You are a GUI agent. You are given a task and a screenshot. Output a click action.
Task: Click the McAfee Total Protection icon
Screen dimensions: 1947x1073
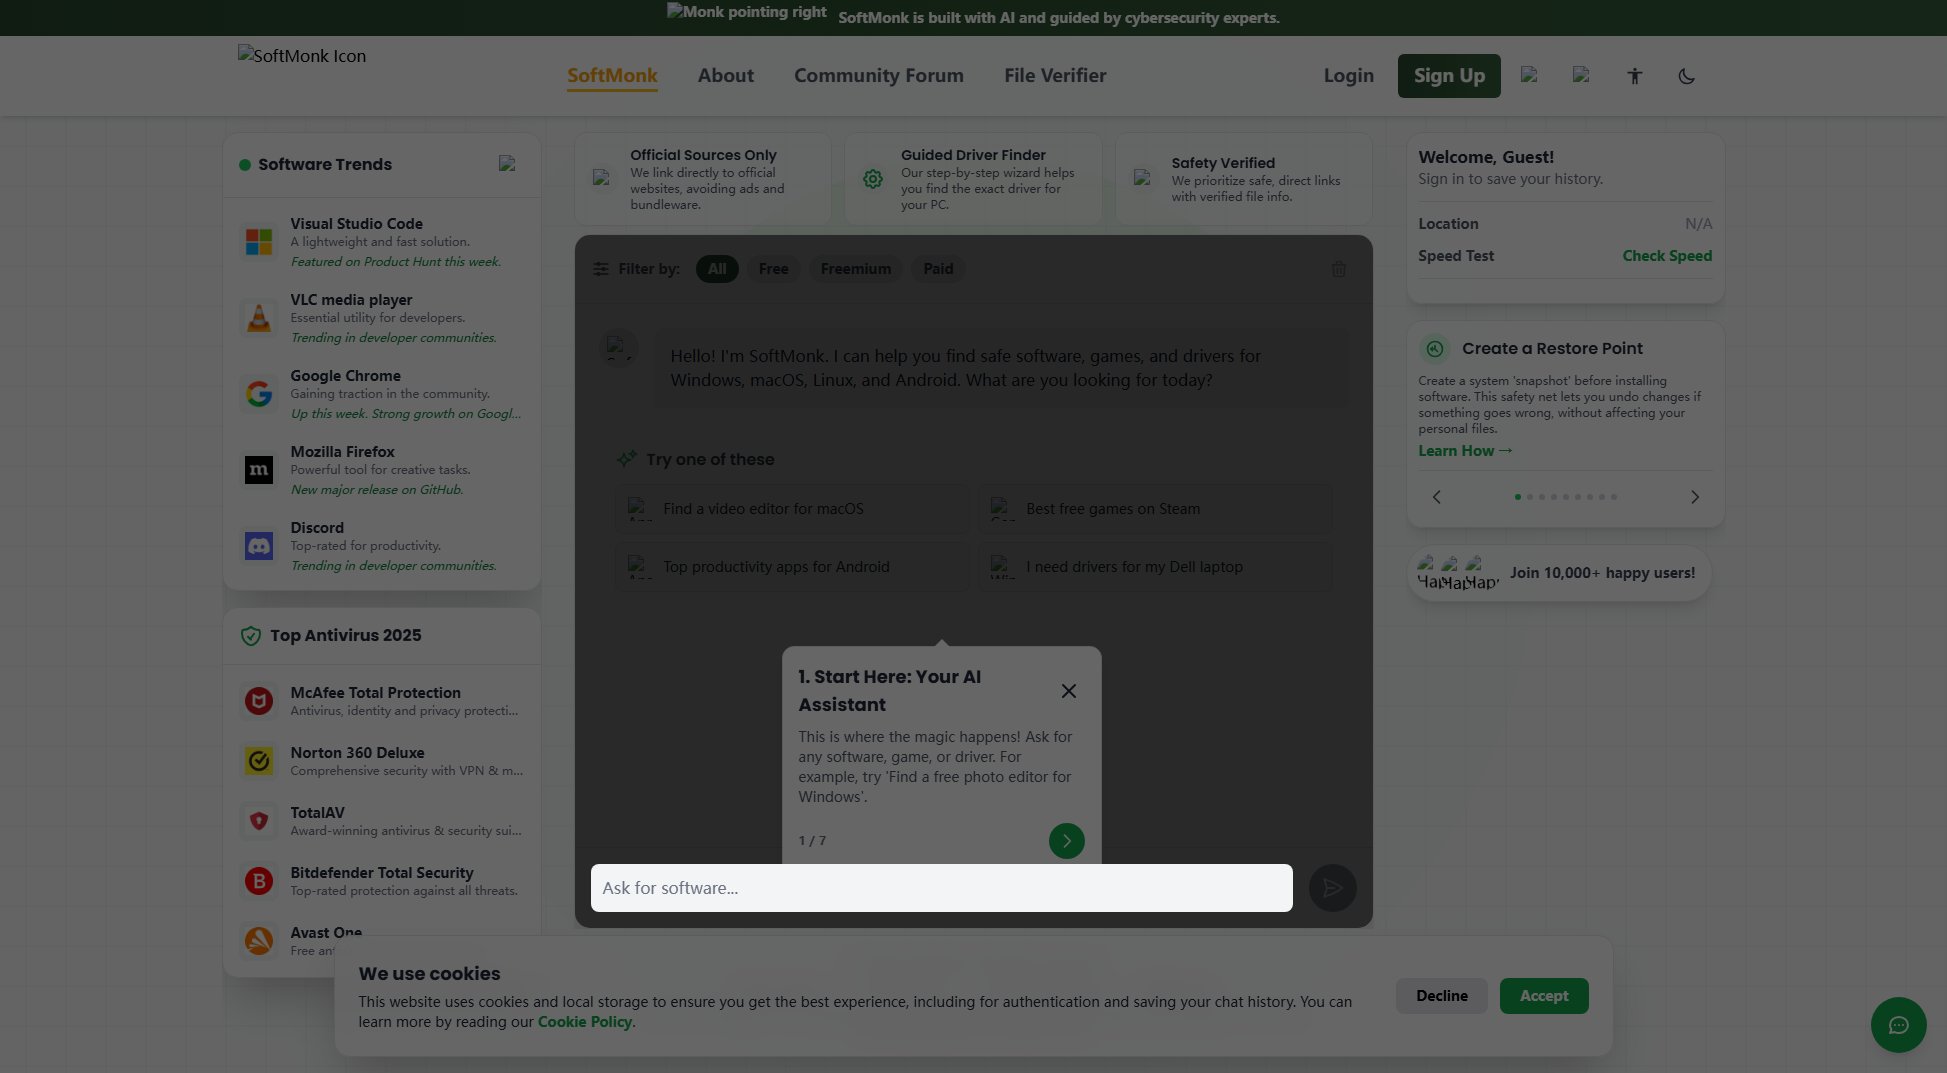259,701
